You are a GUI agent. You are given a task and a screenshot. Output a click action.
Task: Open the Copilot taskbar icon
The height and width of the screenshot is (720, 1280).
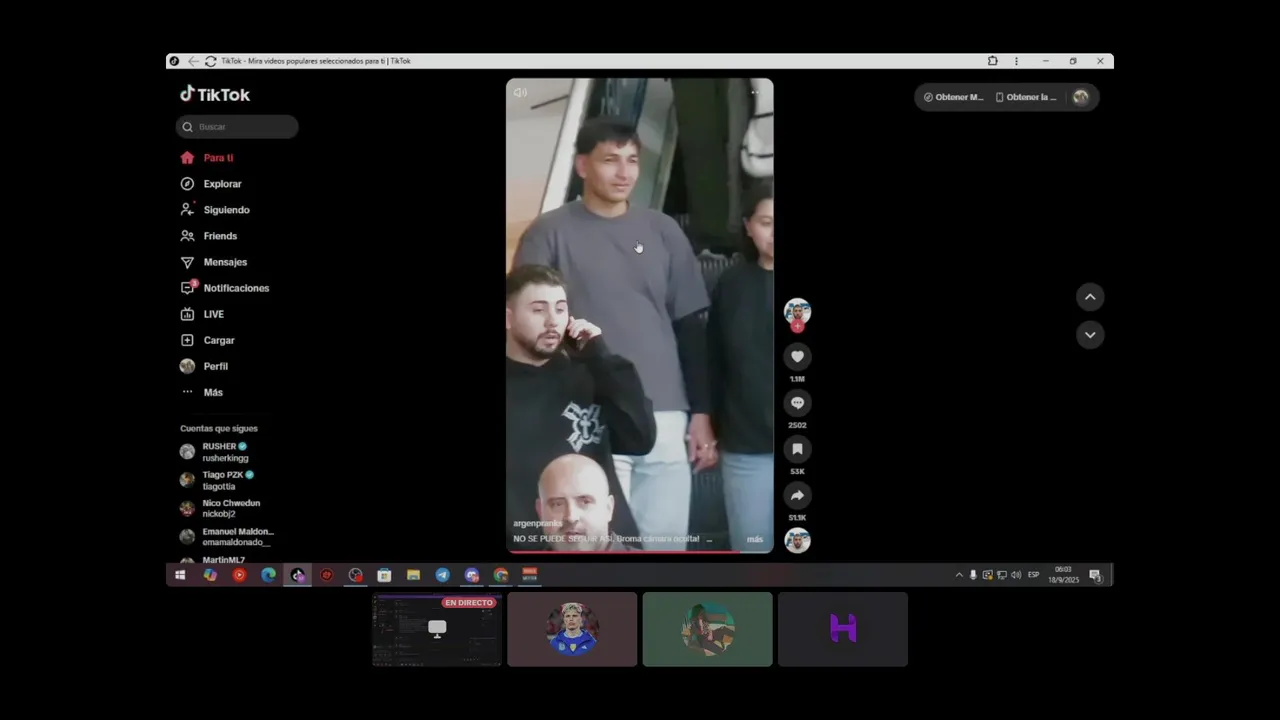pos(210,575)
